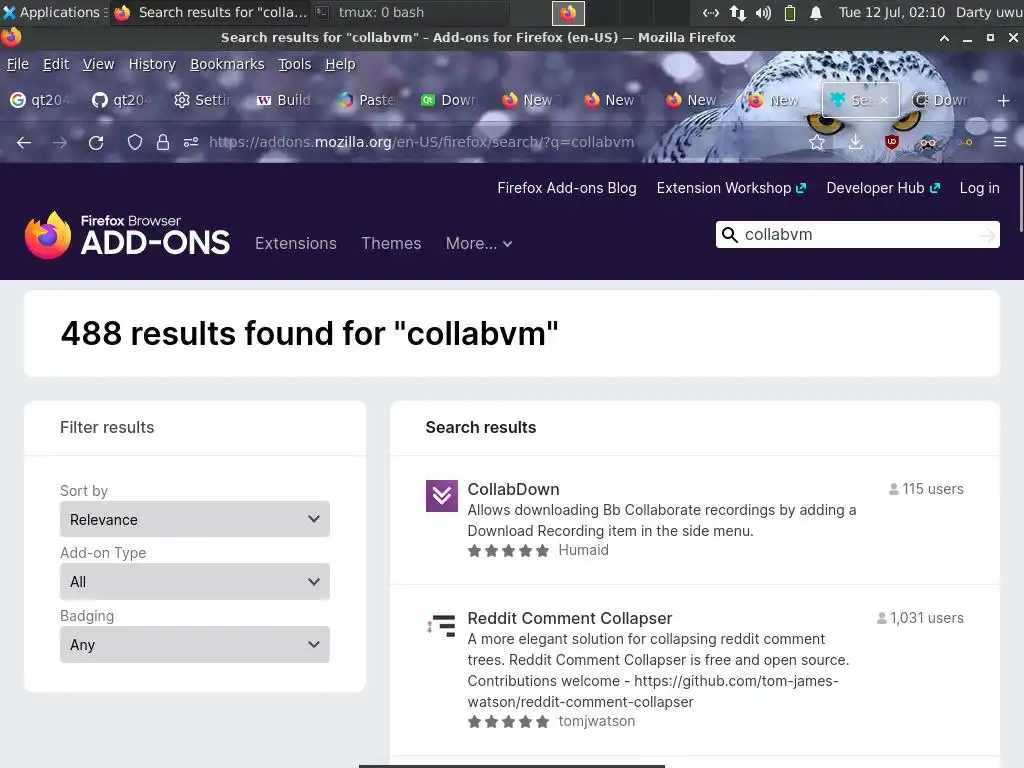The image size is (1024, 768).
Task: Click the network connection tray icon
Action: 737,12
